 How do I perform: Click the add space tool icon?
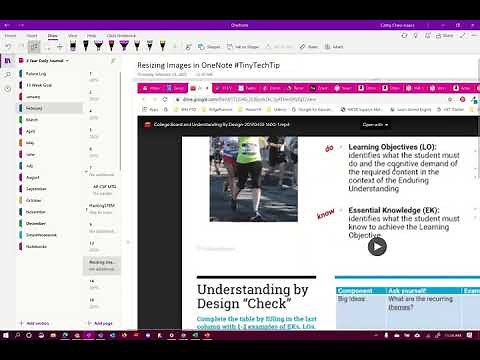[x=60, y=47]
